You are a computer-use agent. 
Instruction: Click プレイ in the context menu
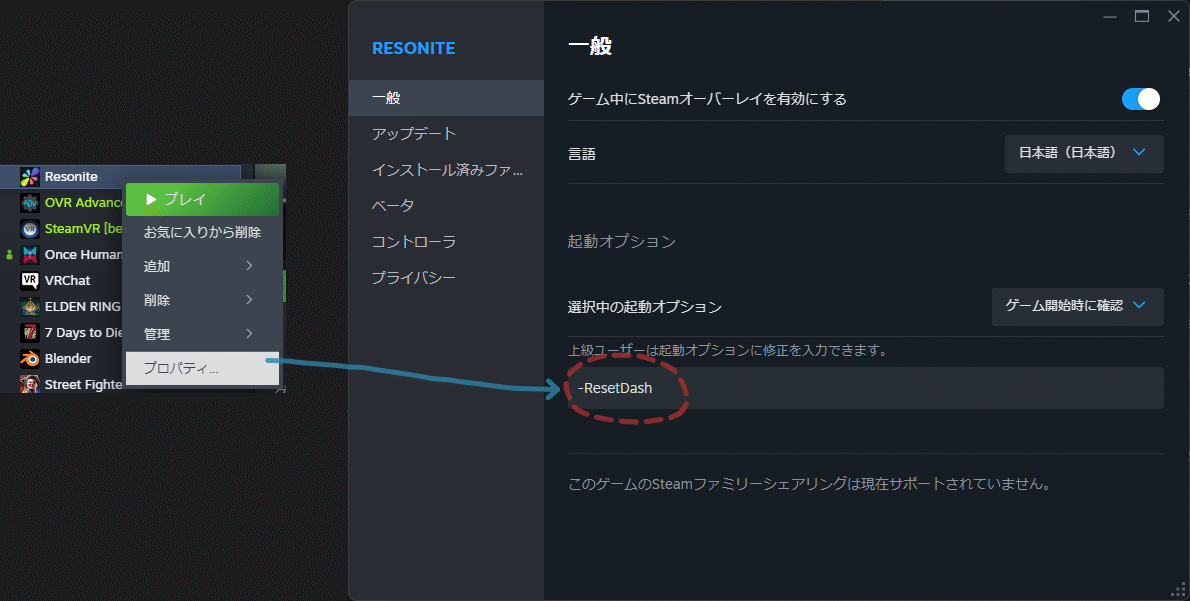click(203, 200)
